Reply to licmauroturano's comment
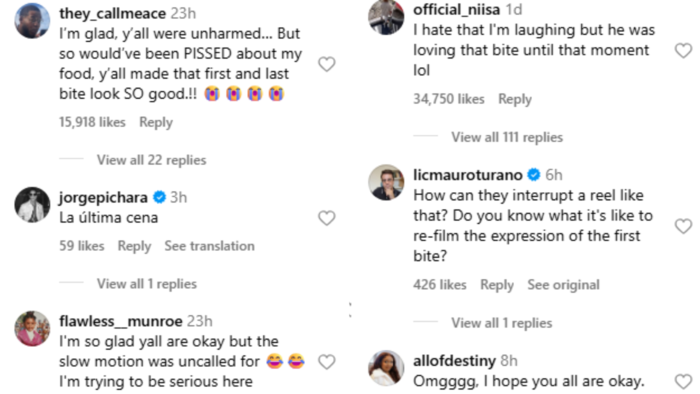This screenshot has width=700, height=394. [497, 285]
